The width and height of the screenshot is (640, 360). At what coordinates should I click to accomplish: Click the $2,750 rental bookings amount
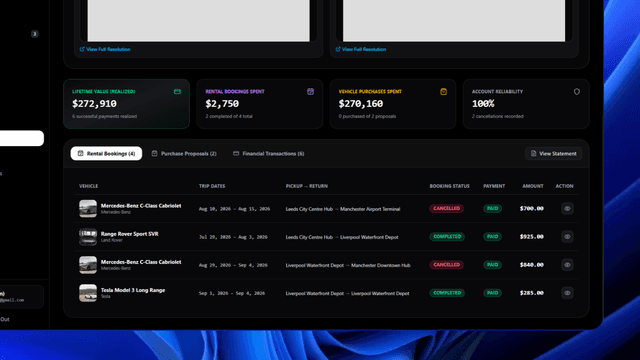point(222,104)
